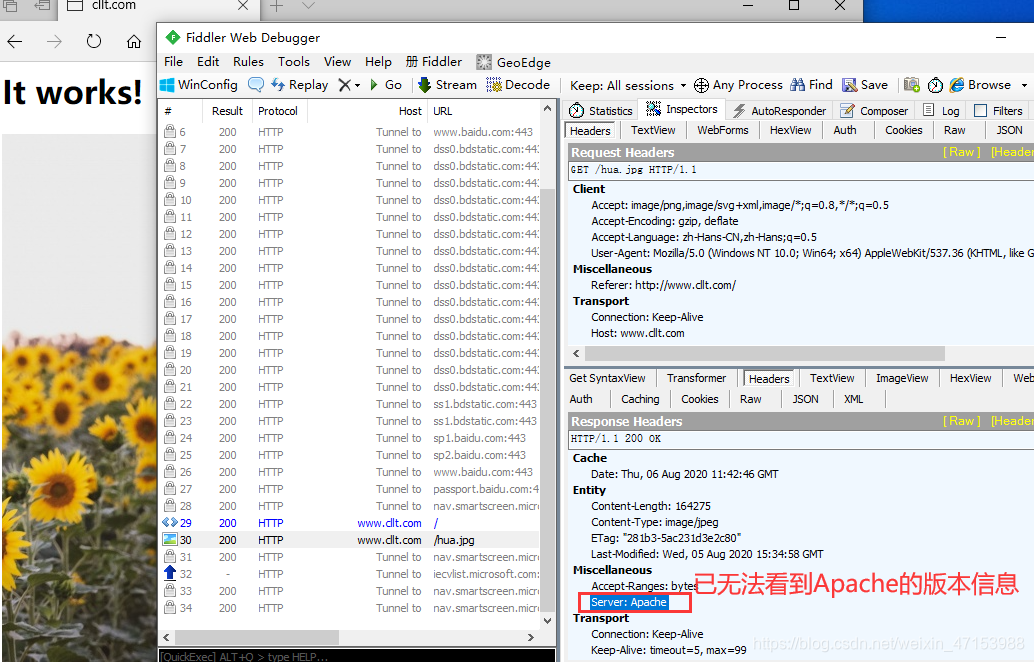Switch to the Log tab
Screen dimensions: 1034x662
click(x=941, y=111)
